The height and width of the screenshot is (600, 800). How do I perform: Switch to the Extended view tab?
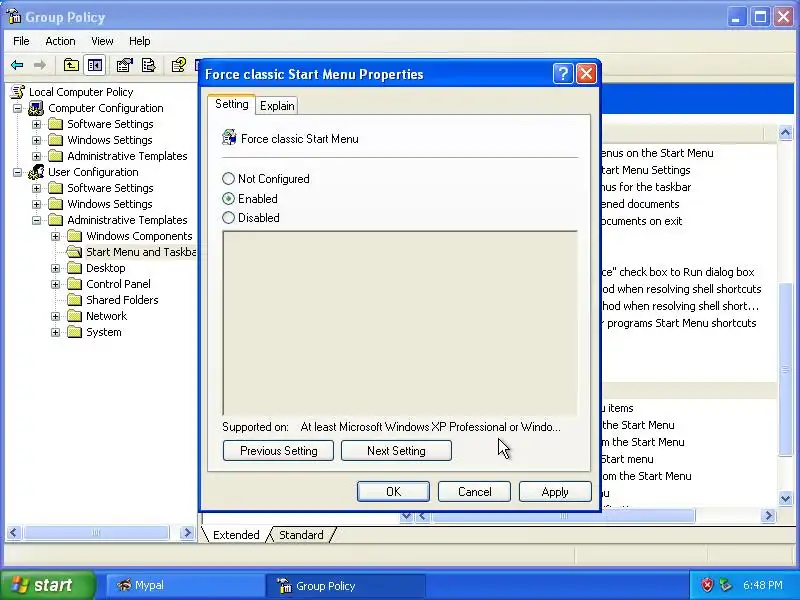click(x=236, y=535)
